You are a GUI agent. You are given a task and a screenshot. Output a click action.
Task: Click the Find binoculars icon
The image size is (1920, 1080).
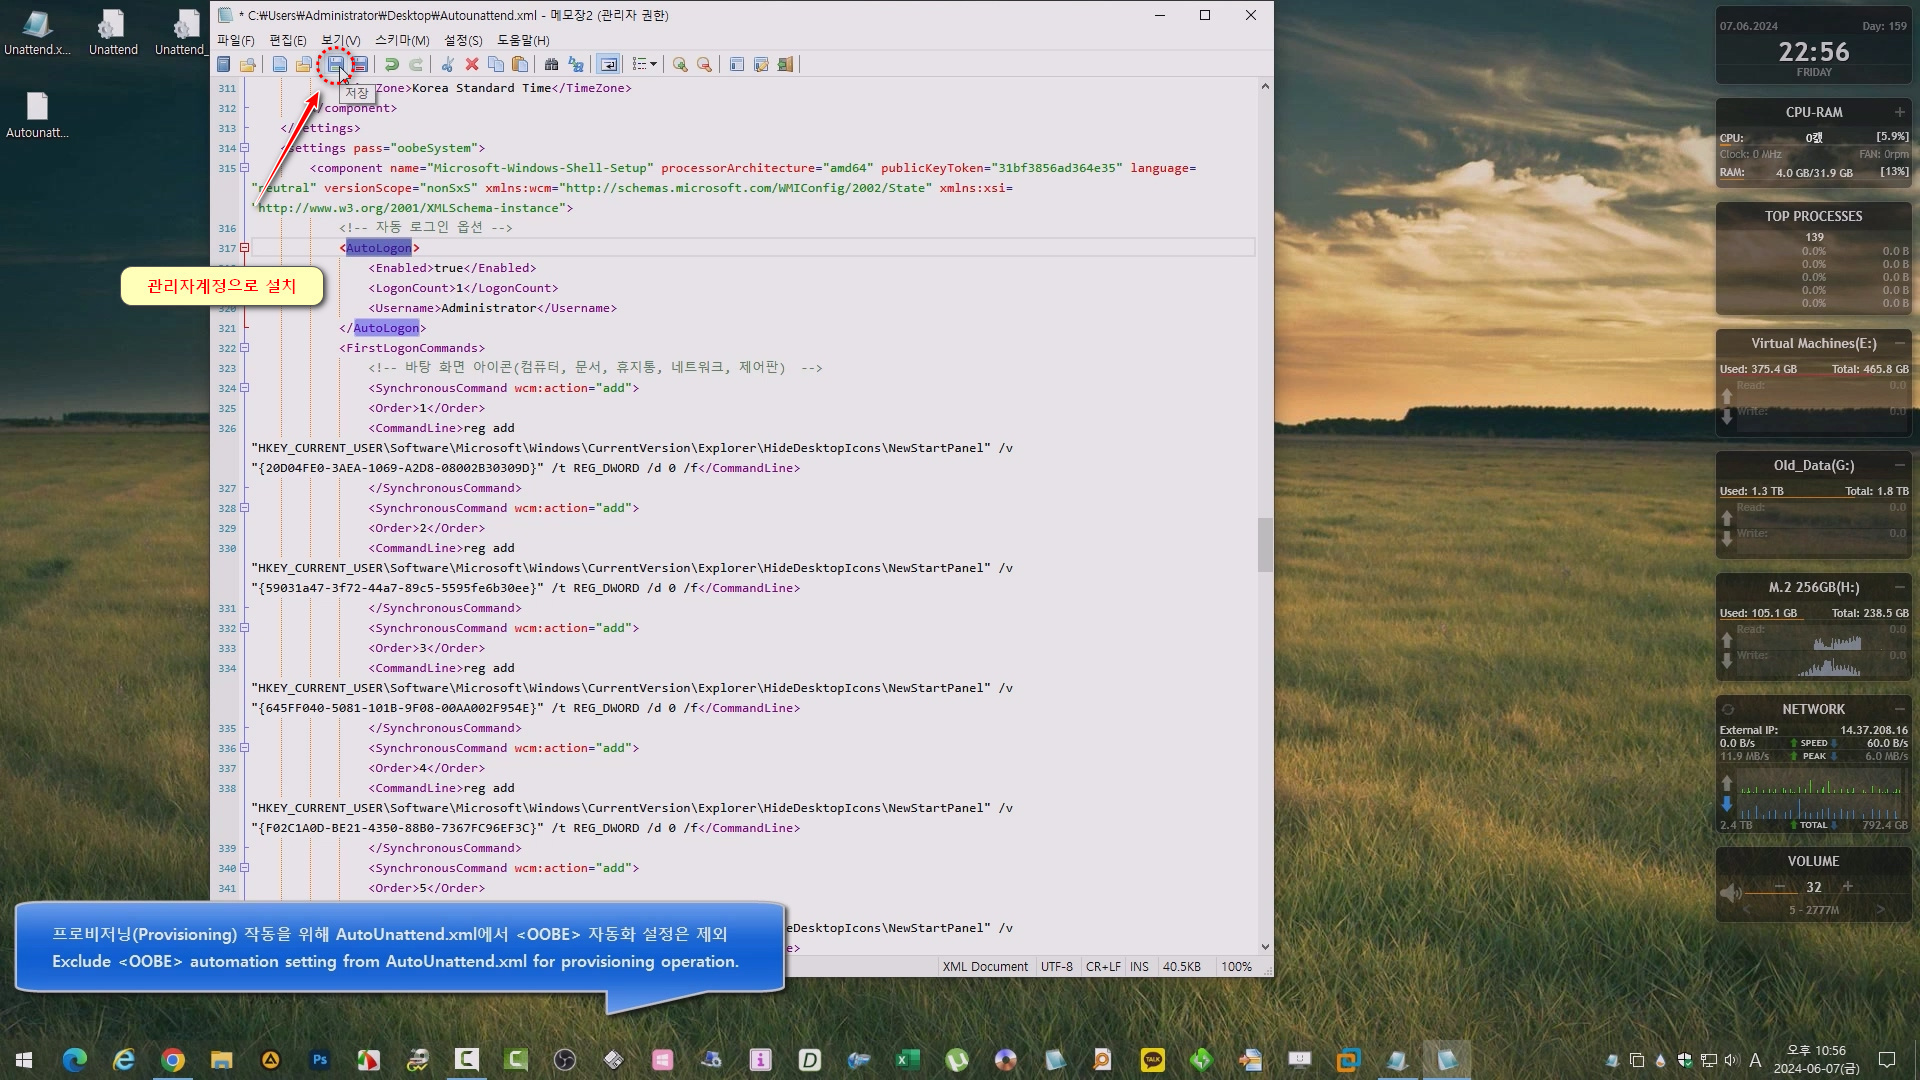[x=551, y=64]
